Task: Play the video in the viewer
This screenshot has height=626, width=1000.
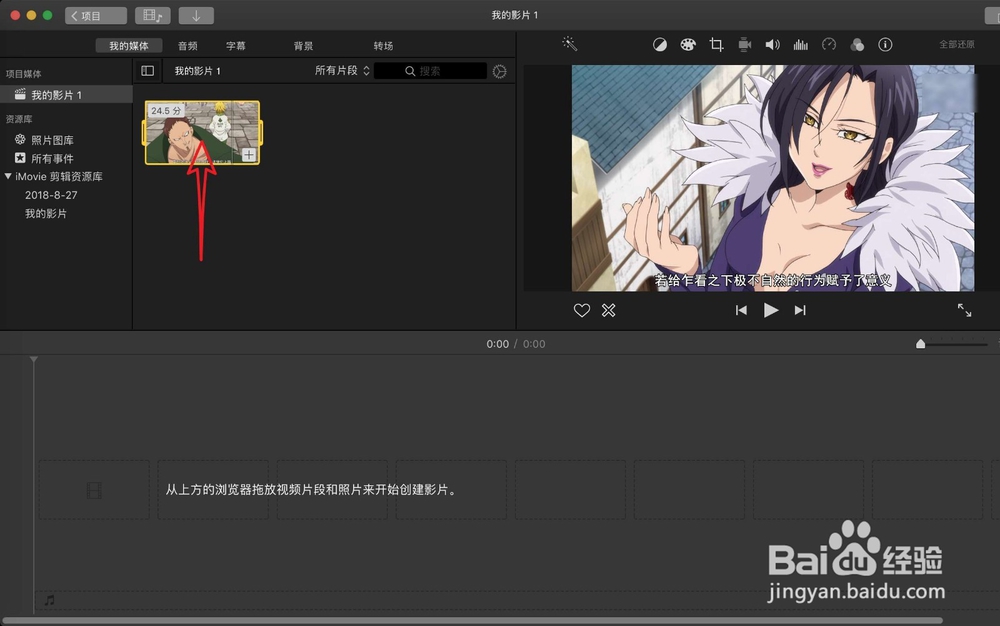Action: 770,310
